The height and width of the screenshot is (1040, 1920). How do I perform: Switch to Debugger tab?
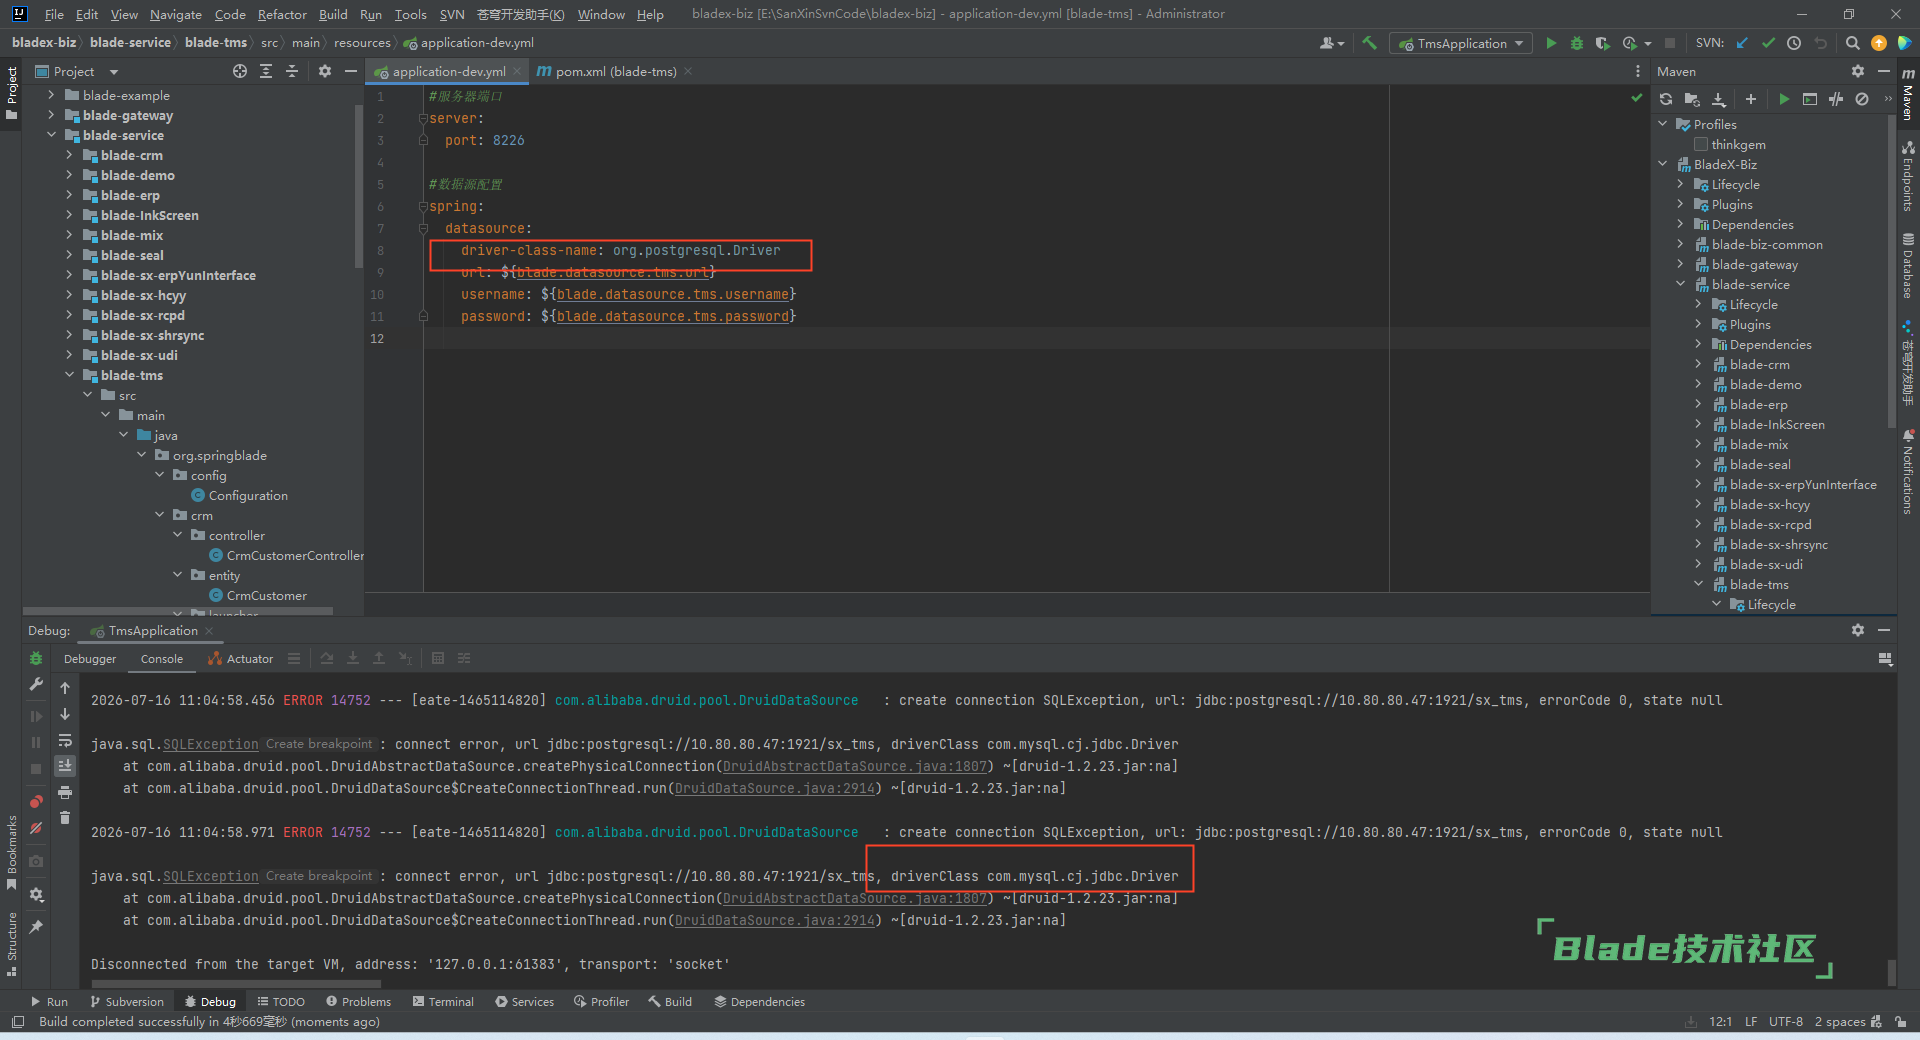pos(90,659)
